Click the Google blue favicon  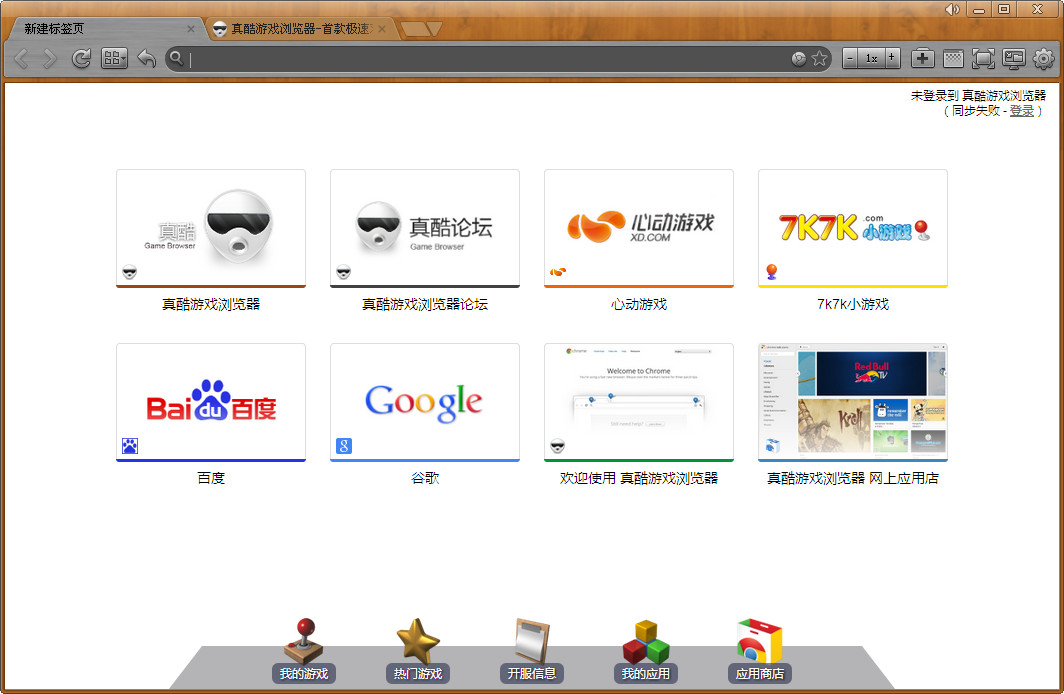(344, 446)
